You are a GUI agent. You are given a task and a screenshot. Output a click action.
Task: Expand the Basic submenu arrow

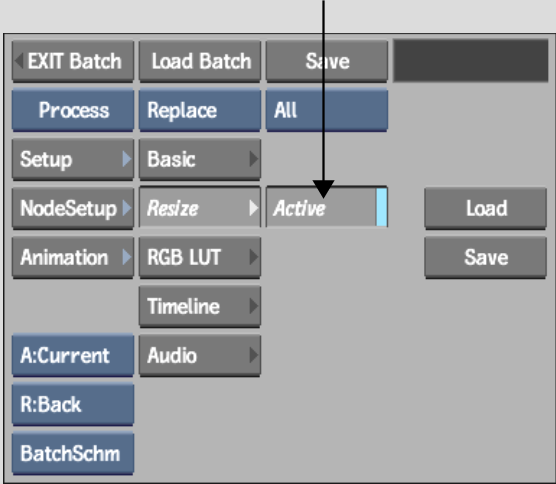tap(254, 159)
